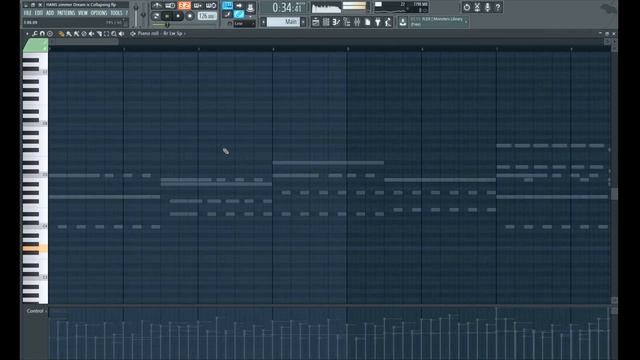The height and width of the screenshot is (360, 640).
Task: Select next pattern with right arrow
Action: coord(303,22)
